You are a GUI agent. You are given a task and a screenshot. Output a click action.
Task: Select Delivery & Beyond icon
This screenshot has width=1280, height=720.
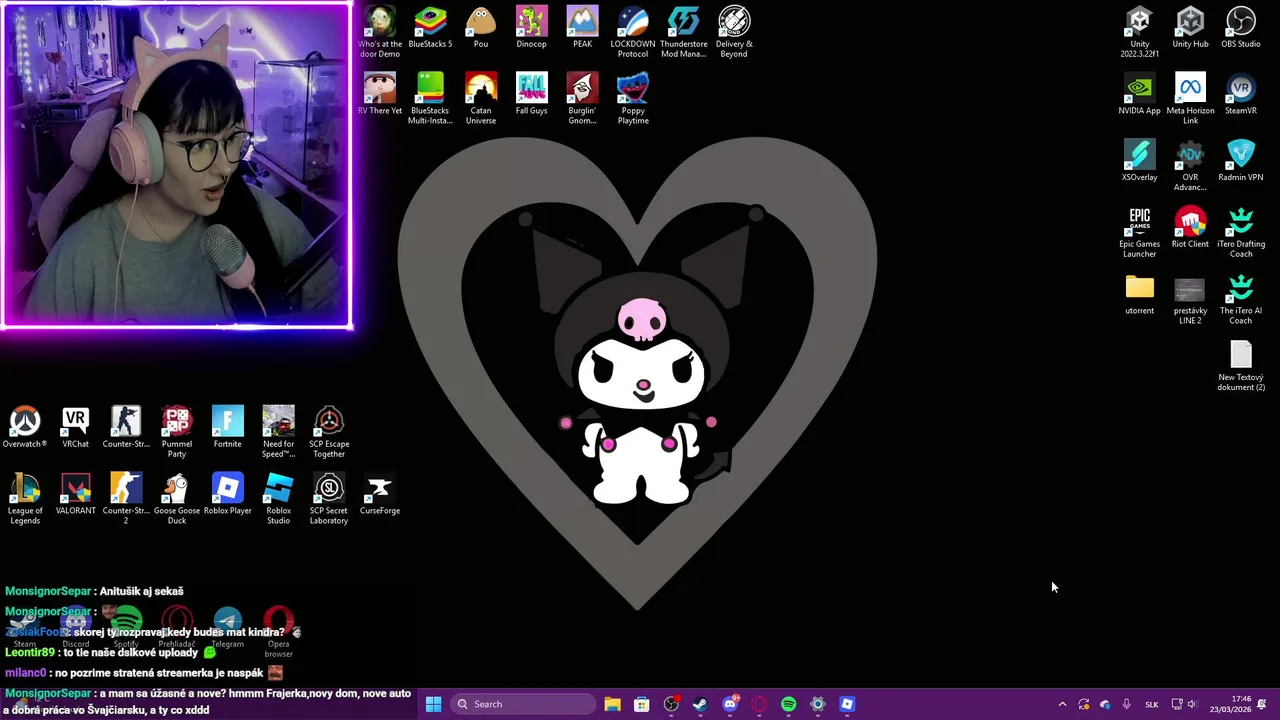[x=734, y=31]
